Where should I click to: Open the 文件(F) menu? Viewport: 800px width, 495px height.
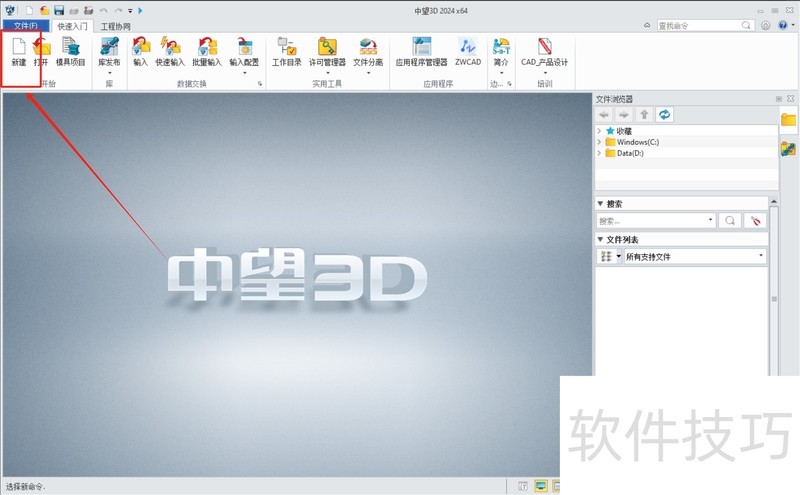26,26
